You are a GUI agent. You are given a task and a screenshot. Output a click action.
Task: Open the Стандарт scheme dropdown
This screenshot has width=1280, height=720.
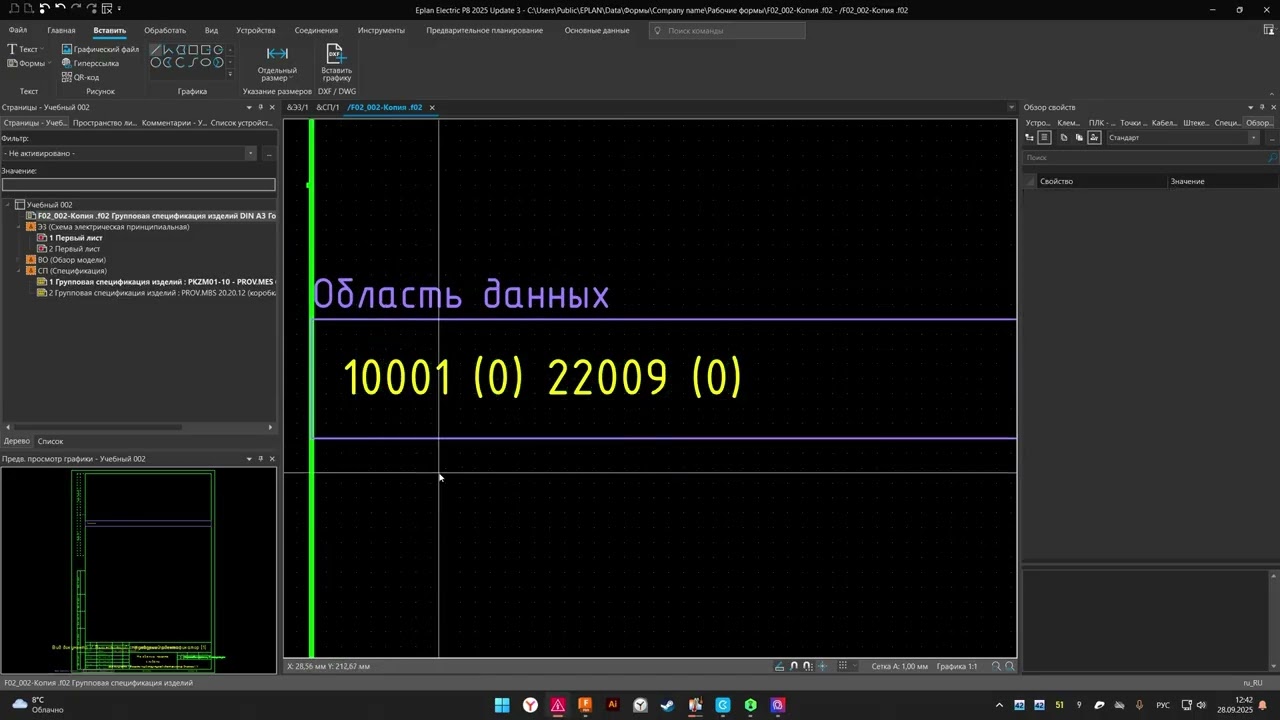(1253, 138)
